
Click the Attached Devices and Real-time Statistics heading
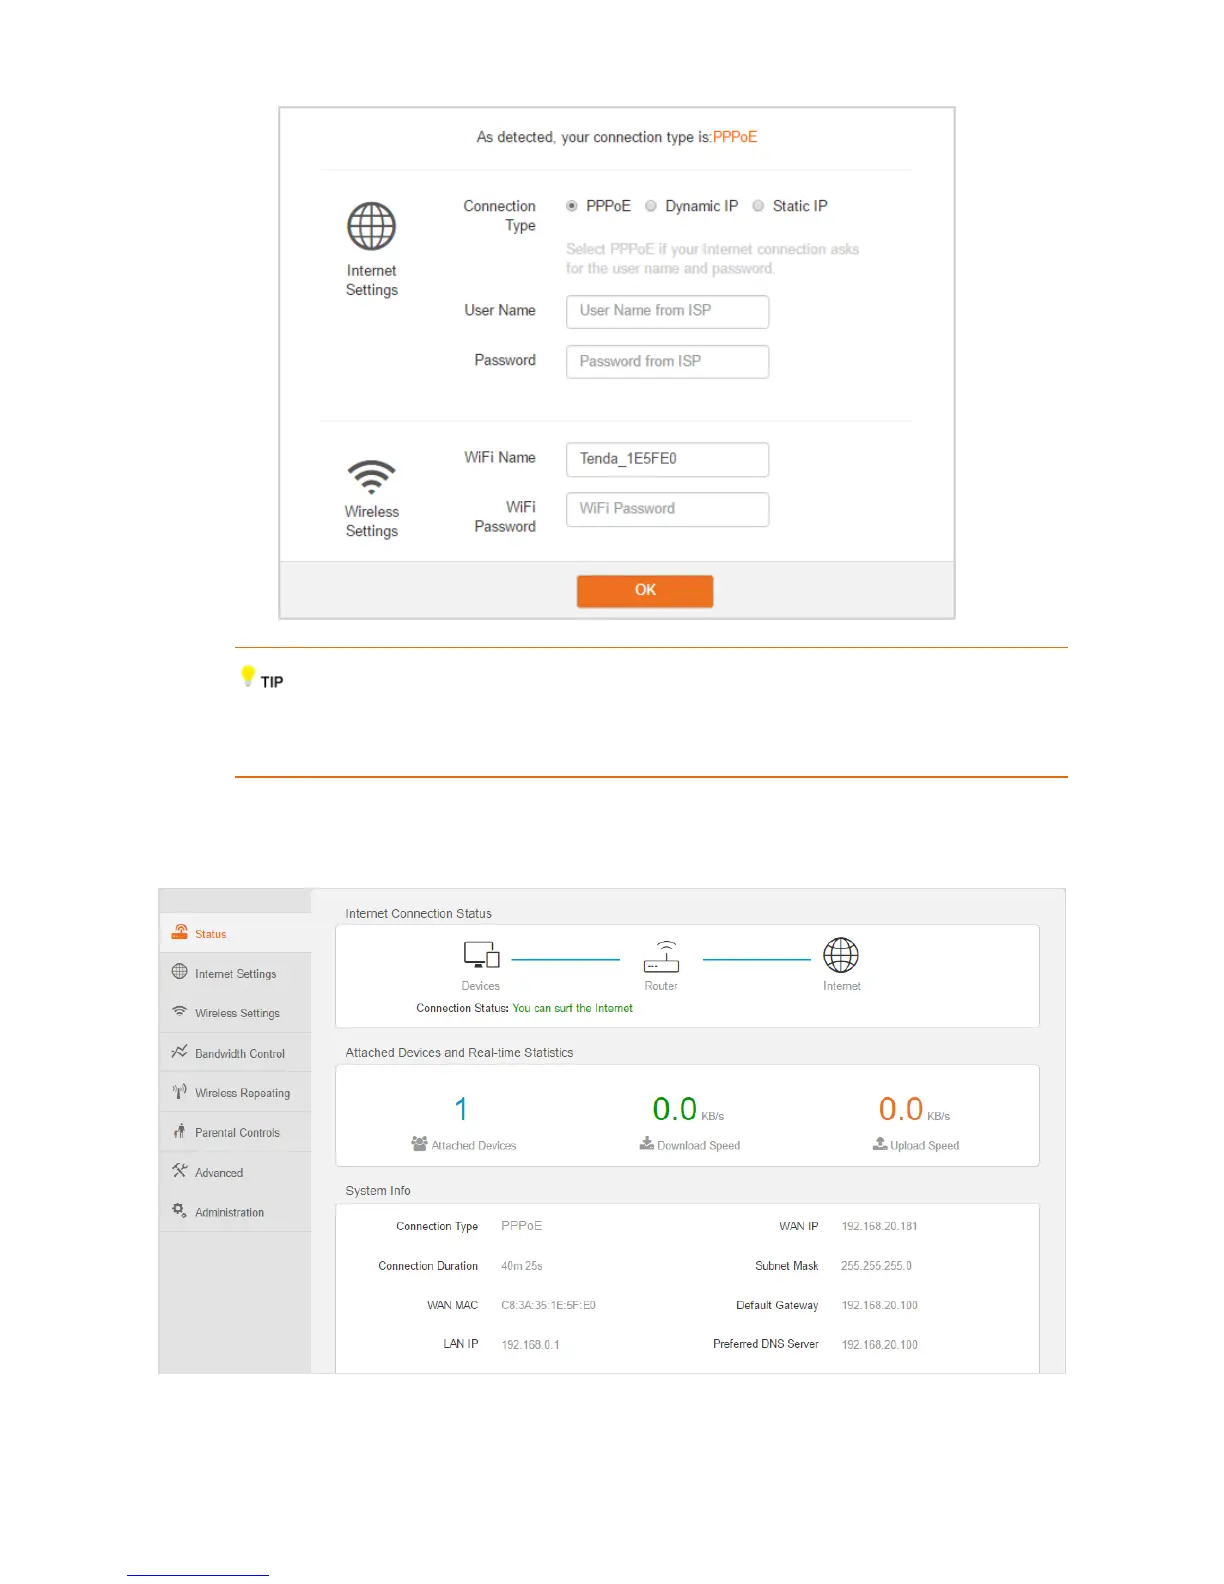coord(459,1053)
